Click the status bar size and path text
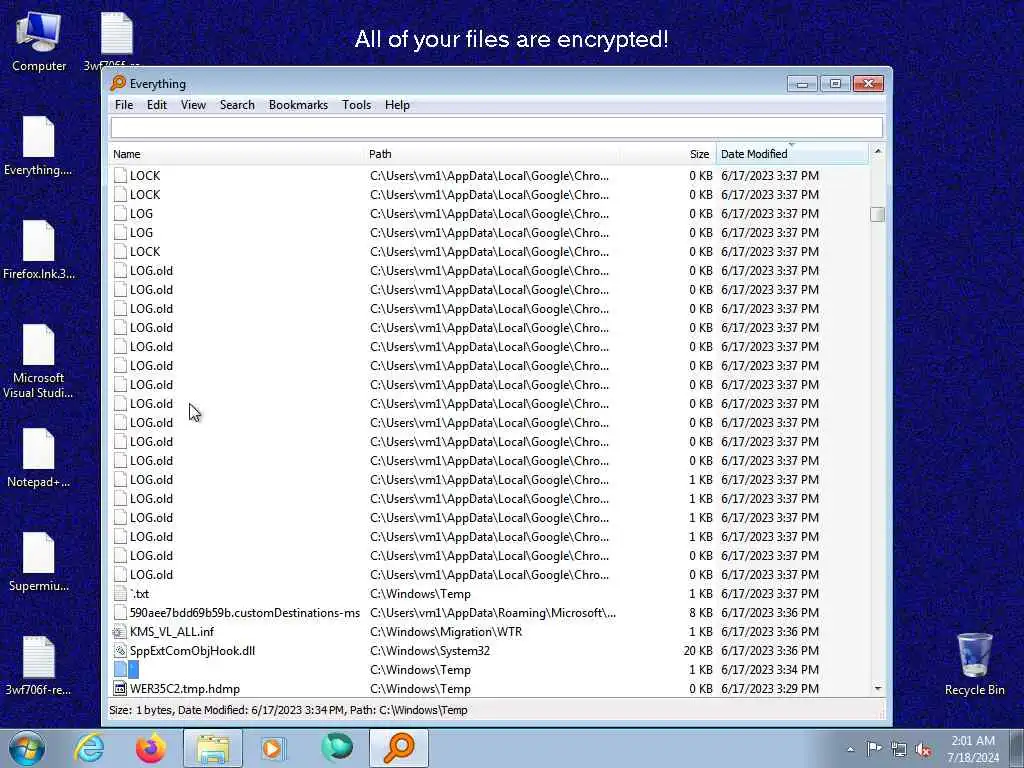Viewport: 1024px width, 768px height. click(x=288, y=710)
